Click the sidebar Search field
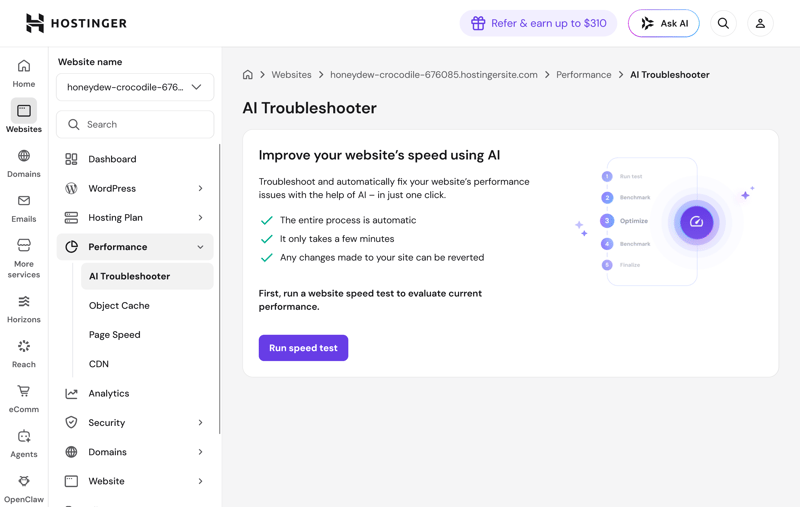Image resolution: width=800 pixels, height=507 pixels. coord(135,124)
